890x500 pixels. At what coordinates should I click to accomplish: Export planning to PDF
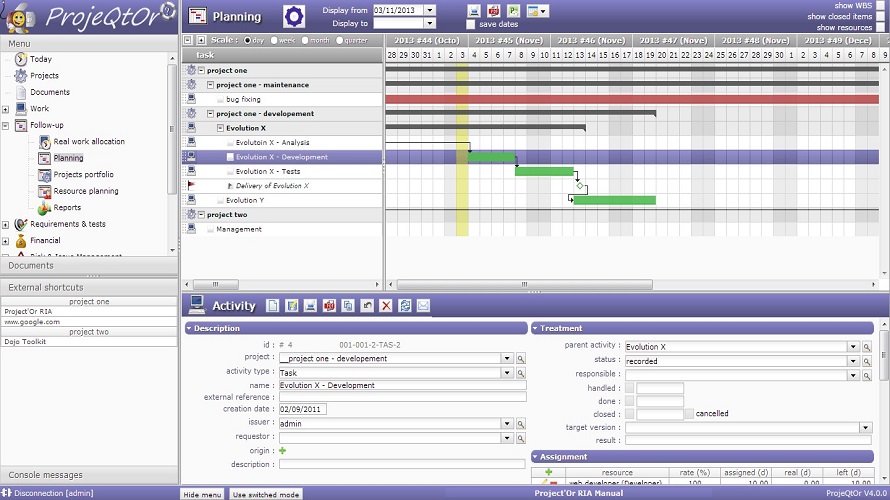(x=494, y=10)
